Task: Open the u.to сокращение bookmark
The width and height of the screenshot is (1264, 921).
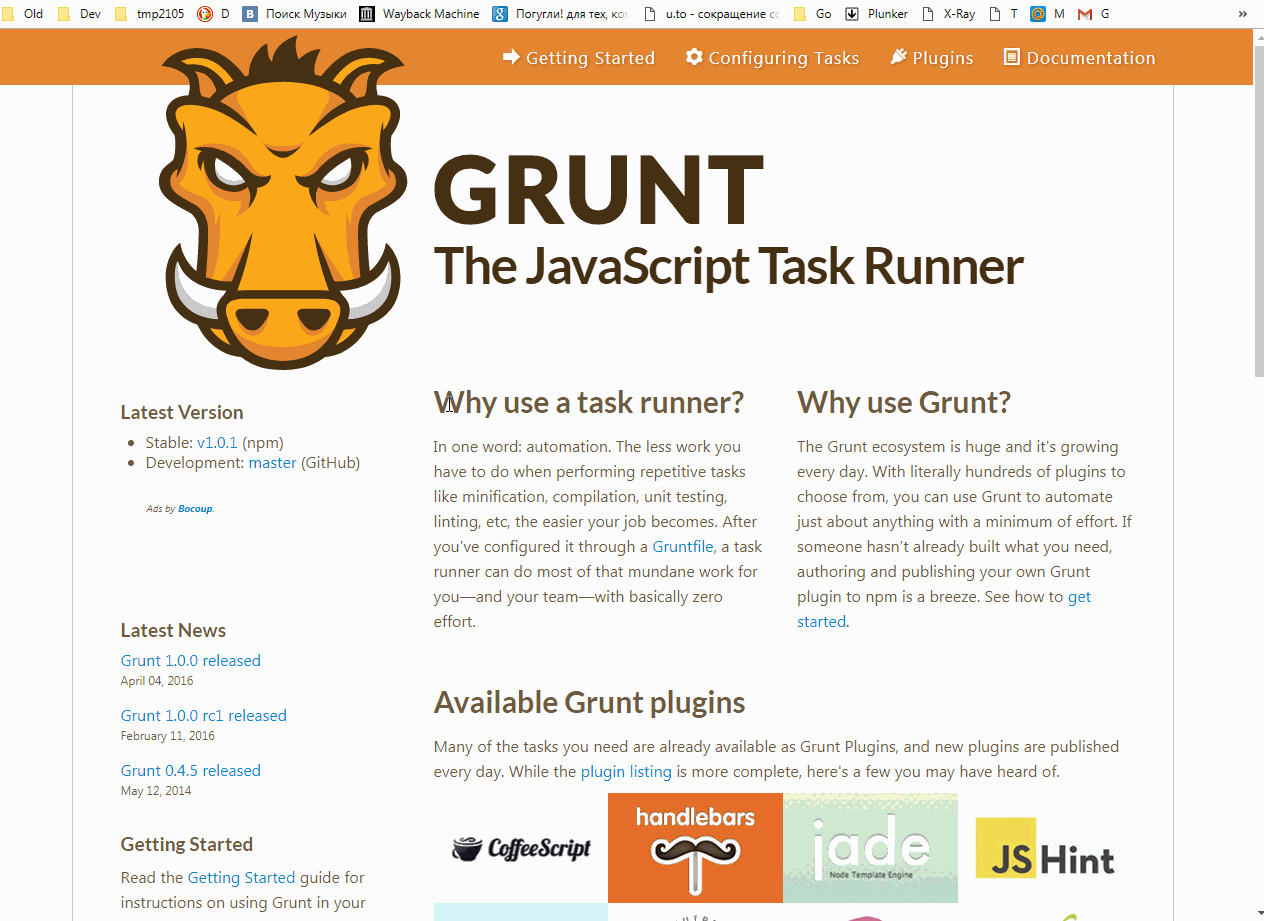Action: pos(712,14)
